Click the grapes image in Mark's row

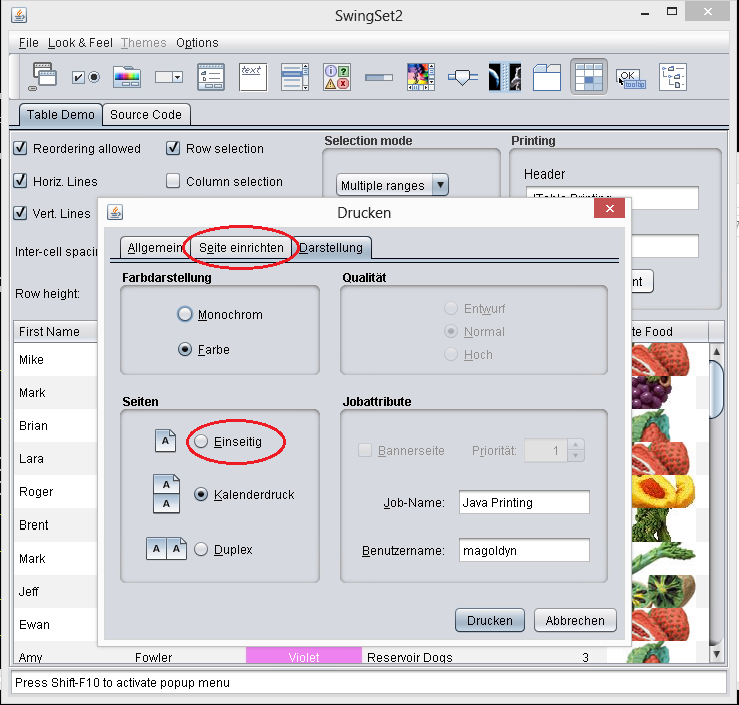coord(651,392)
